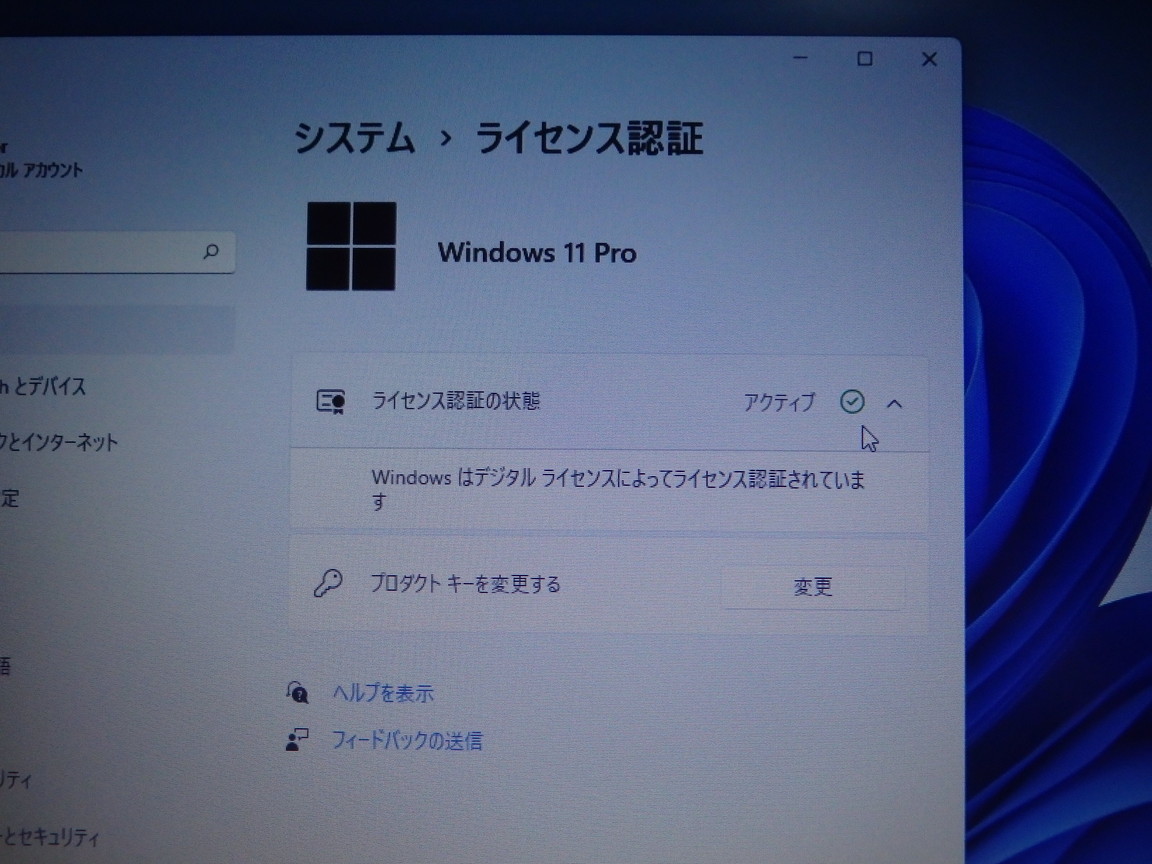Click the help headset icon
1152x864 pixels.
point(297,692)
